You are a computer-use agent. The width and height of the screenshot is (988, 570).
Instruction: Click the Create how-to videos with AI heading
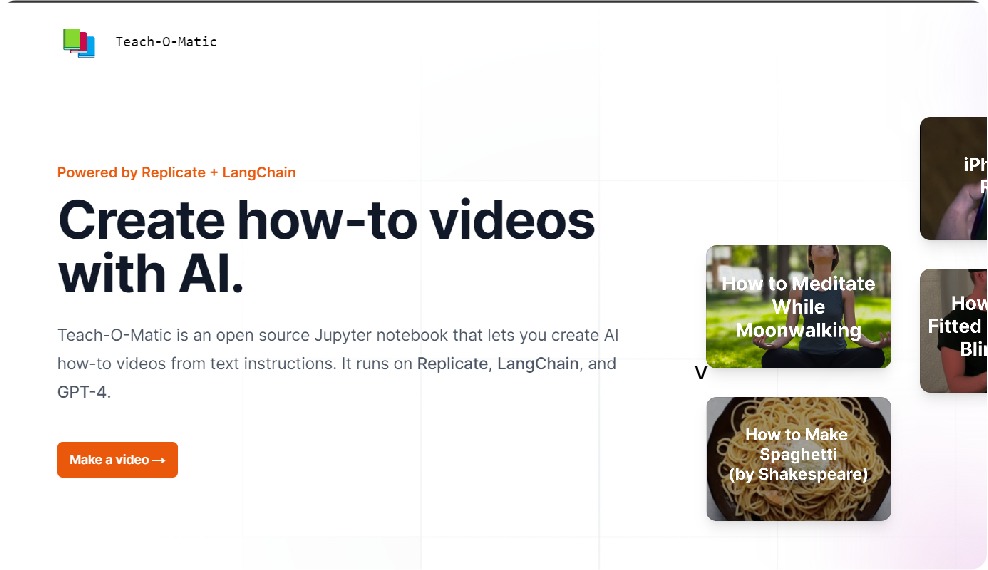[326, 246]
